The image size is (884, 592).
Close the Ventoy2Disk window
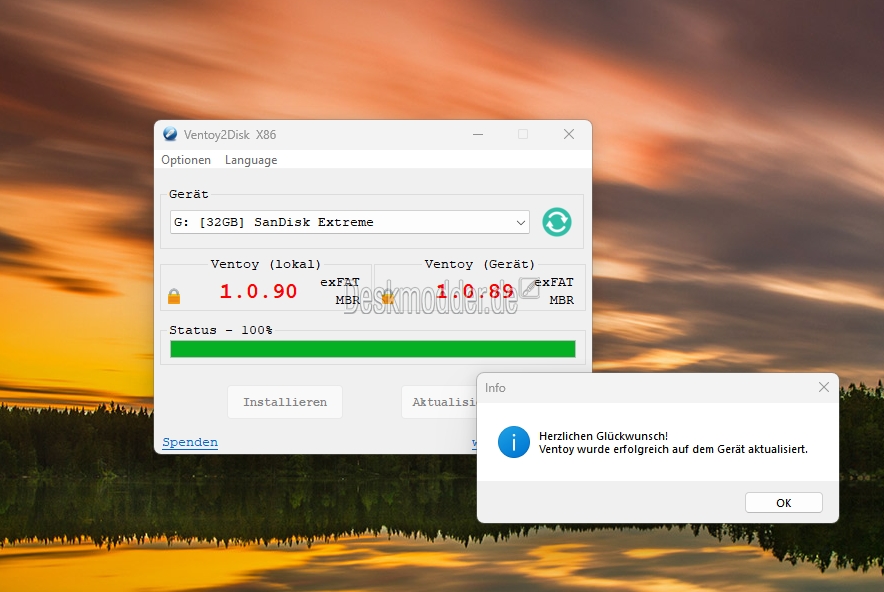569,134
